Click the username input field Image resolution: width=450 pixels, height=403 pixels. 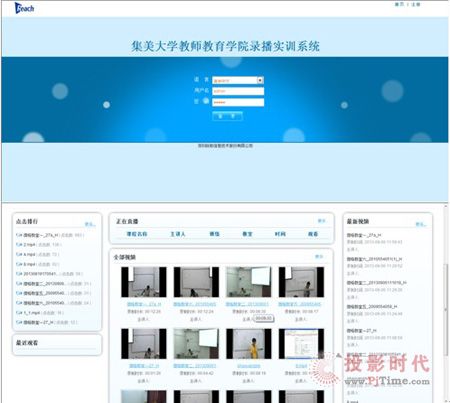pos(238,91)
